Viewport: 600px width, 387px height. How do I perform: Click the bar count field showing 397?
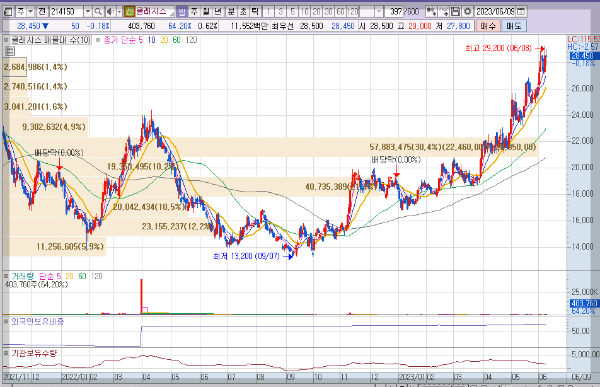pos(395,12)
